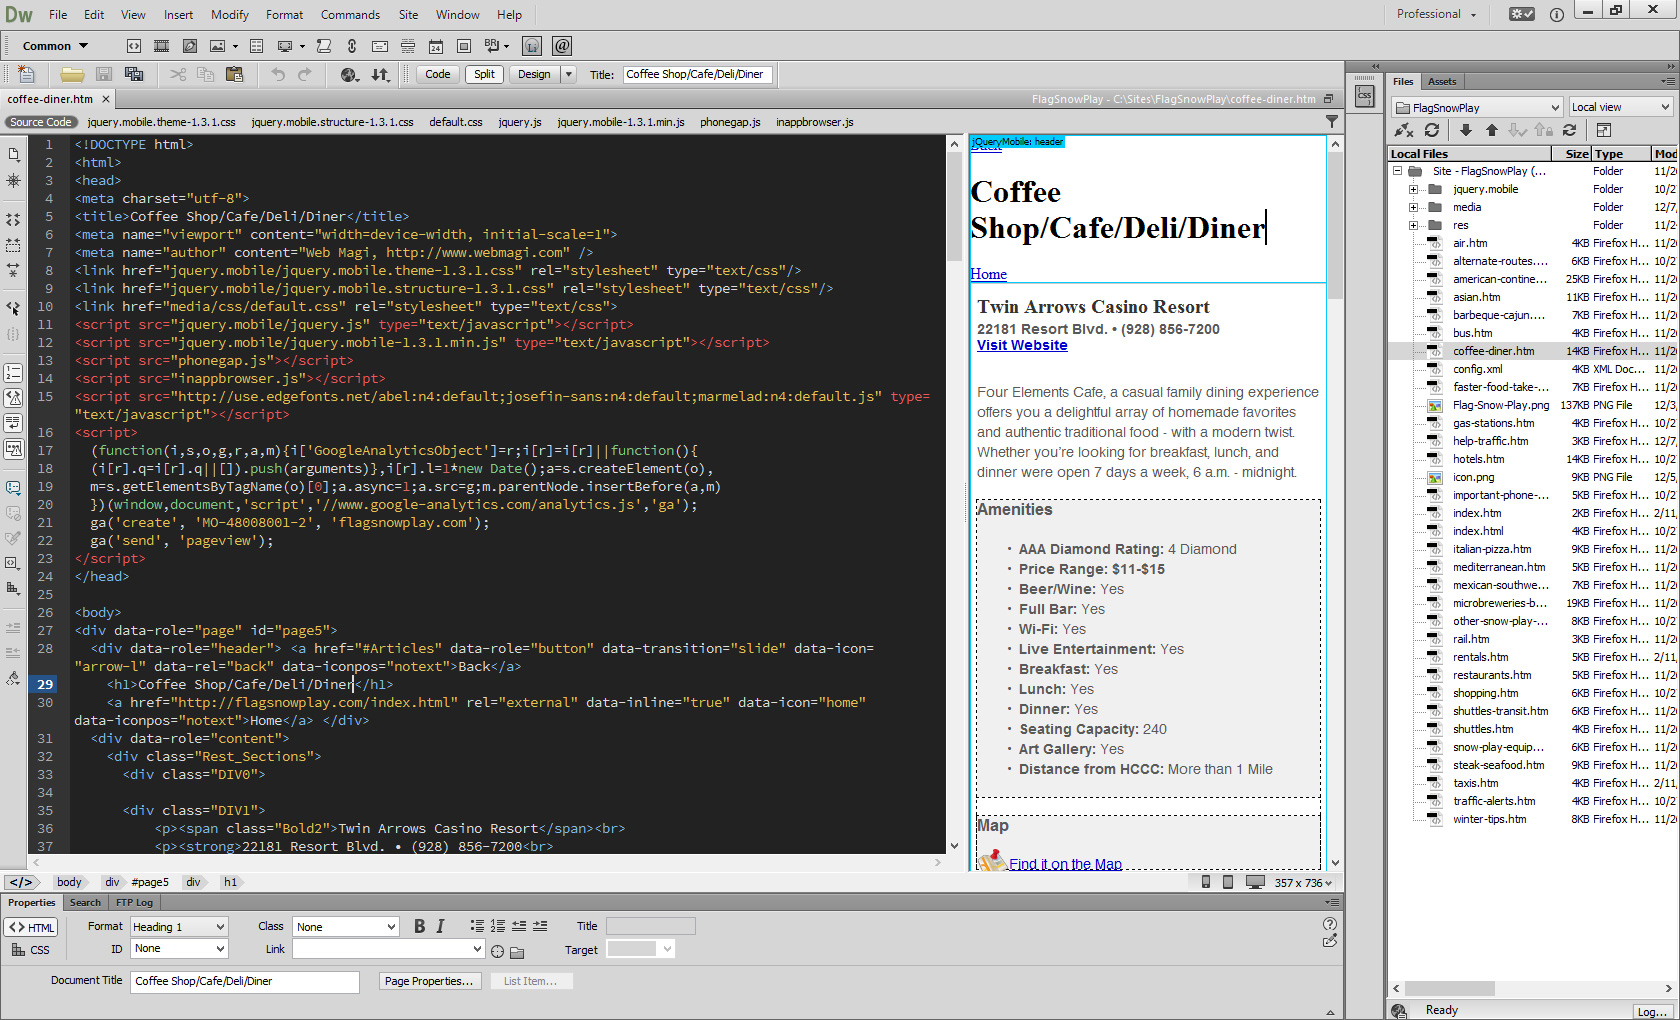This screenshot has width=1680, height=1020.
Task: Undo the last edit
Action: (278, 74)
